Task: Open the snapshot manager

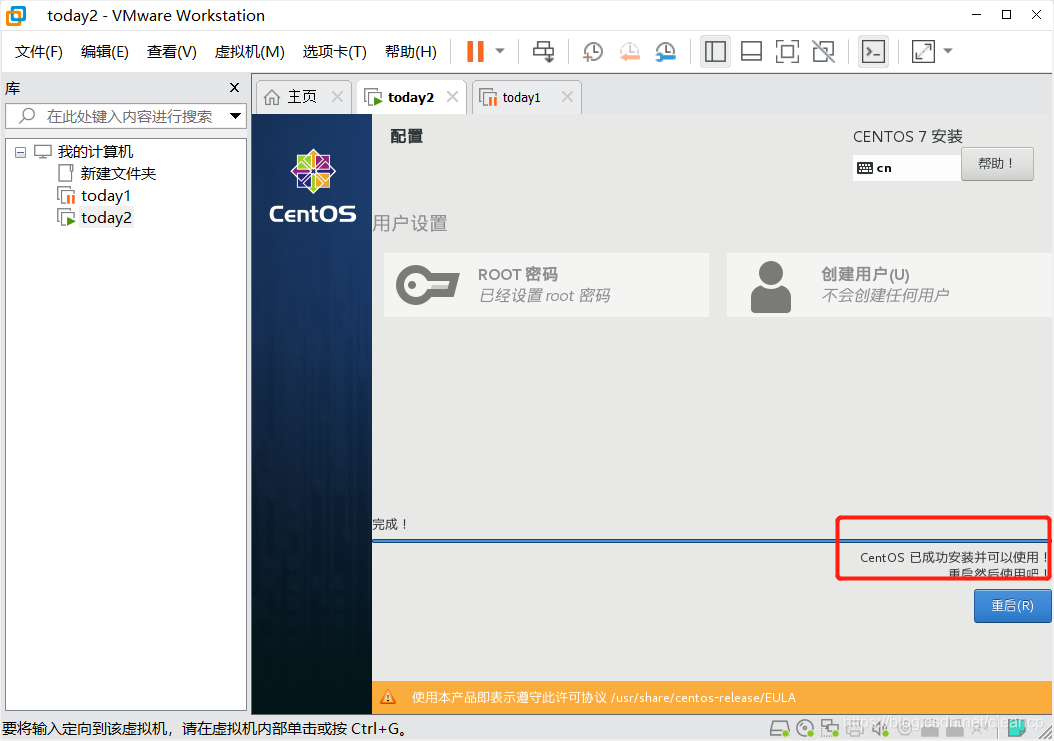Action: (665, 52)
